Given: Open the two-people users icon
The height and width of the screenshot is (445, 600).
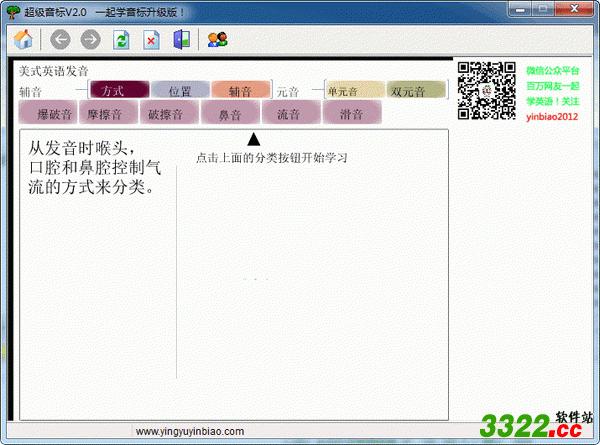Looking at the screenshot, I should click(217, 39).
